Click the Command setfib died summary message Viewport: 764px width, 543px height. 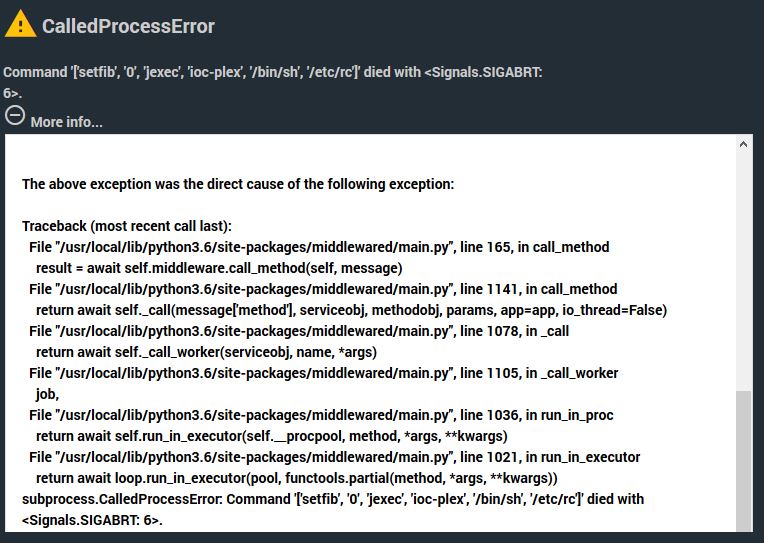[x=272, y=82]
